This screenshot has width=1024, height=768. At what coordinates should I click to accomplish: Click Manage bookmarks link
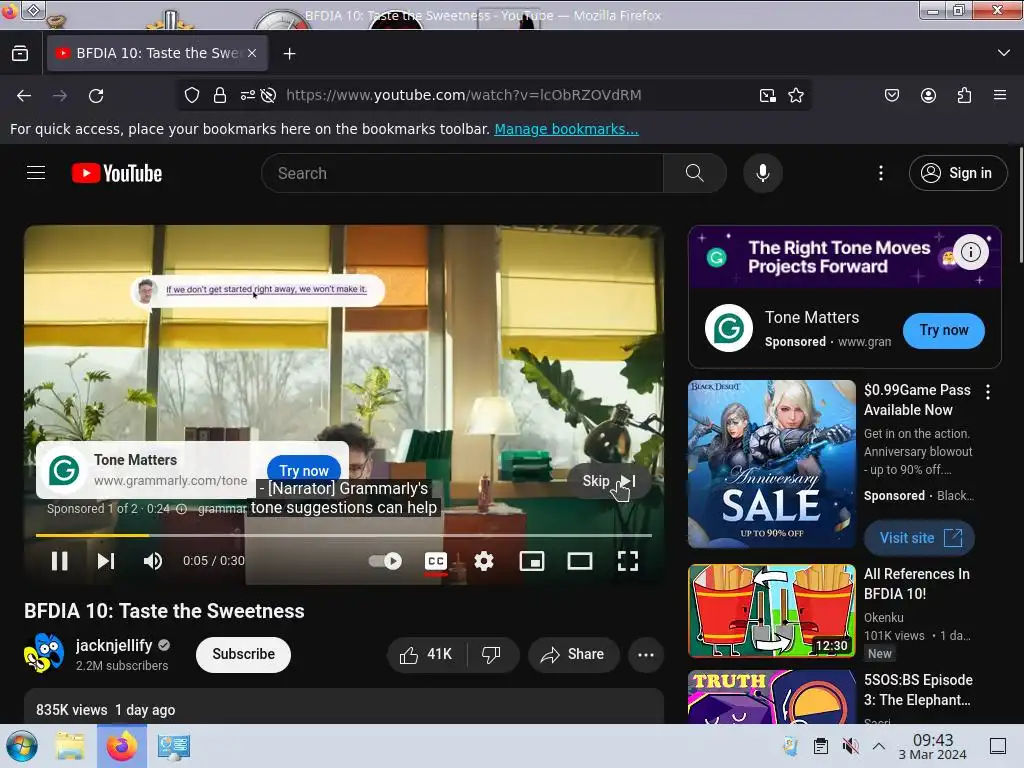point(566,129)
